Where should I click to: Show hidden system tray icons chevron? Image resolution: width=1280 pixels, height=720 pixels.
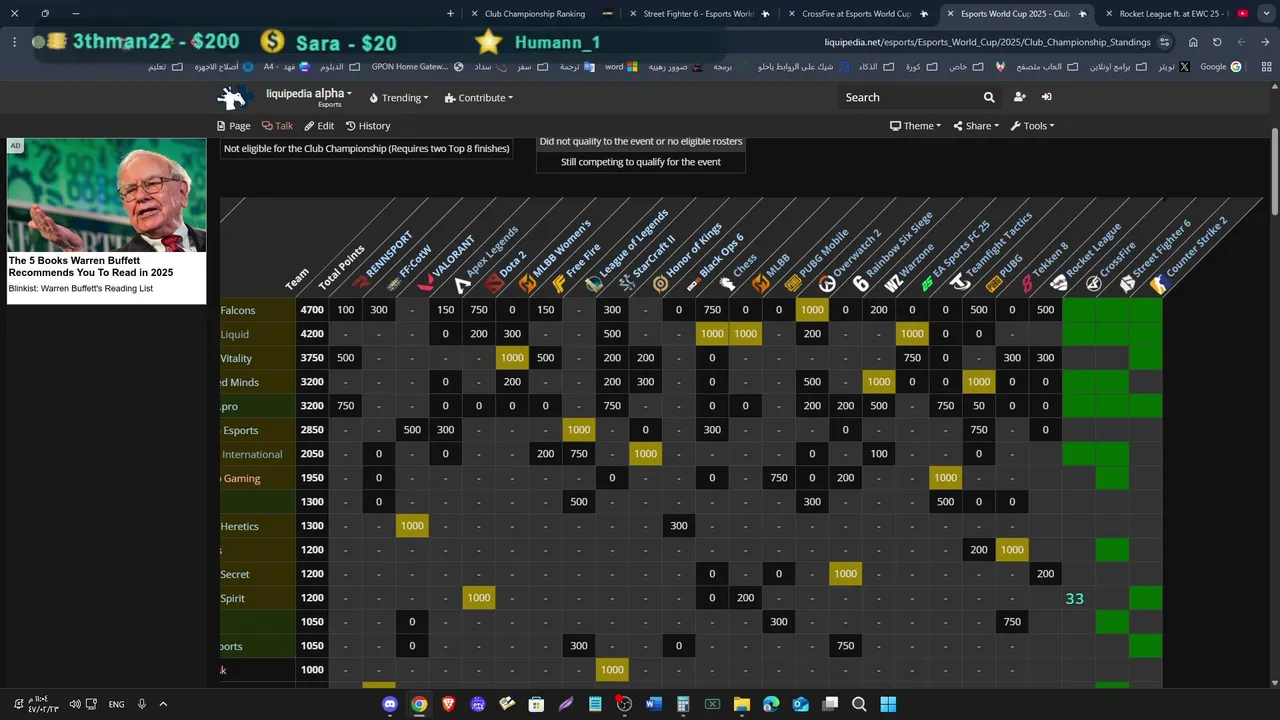tap(163, 704)
